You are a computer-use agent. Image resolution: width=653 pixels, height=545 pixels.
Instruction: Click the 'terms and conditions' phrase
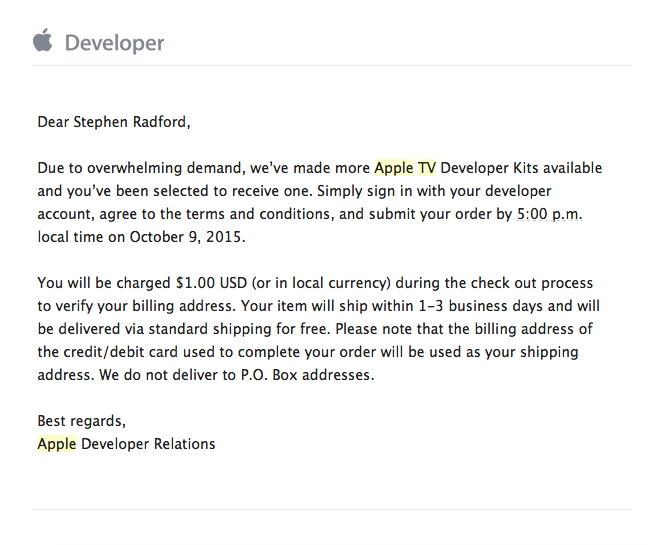pyautogui.click(x=259, y=214)
